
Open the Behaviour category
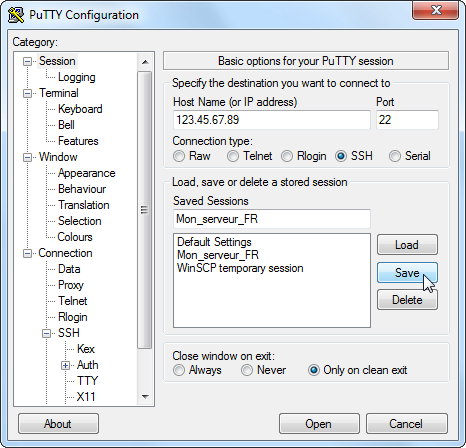point(82,189)
